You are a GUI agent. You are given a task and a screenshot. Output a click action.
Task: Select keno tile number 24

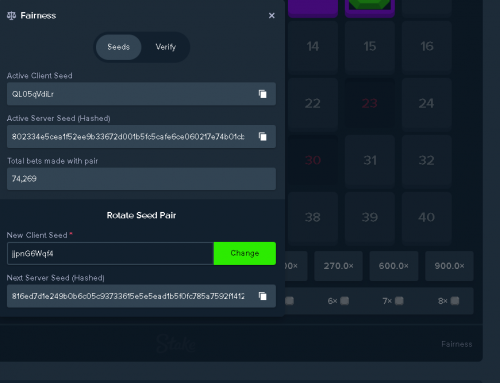click(427, 104)
